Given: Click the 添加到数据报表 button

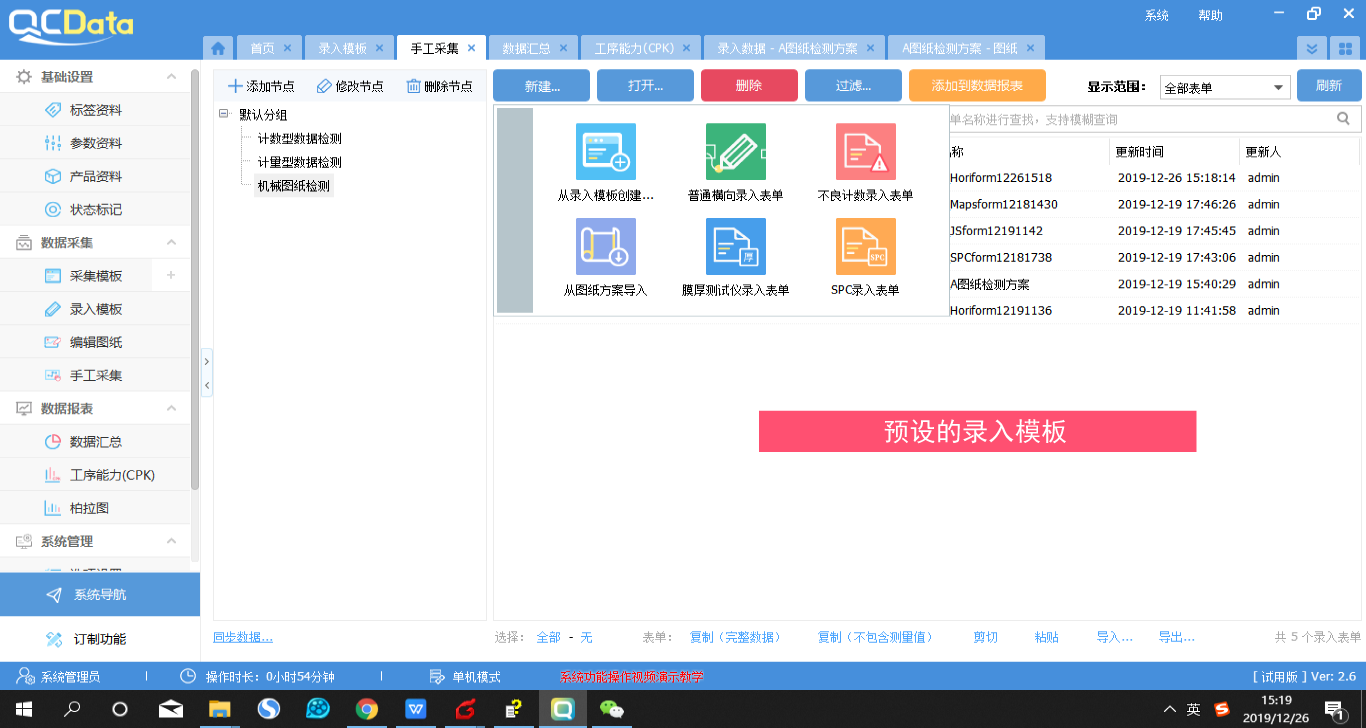Looking at the screenshot, I should click(977, 85).
